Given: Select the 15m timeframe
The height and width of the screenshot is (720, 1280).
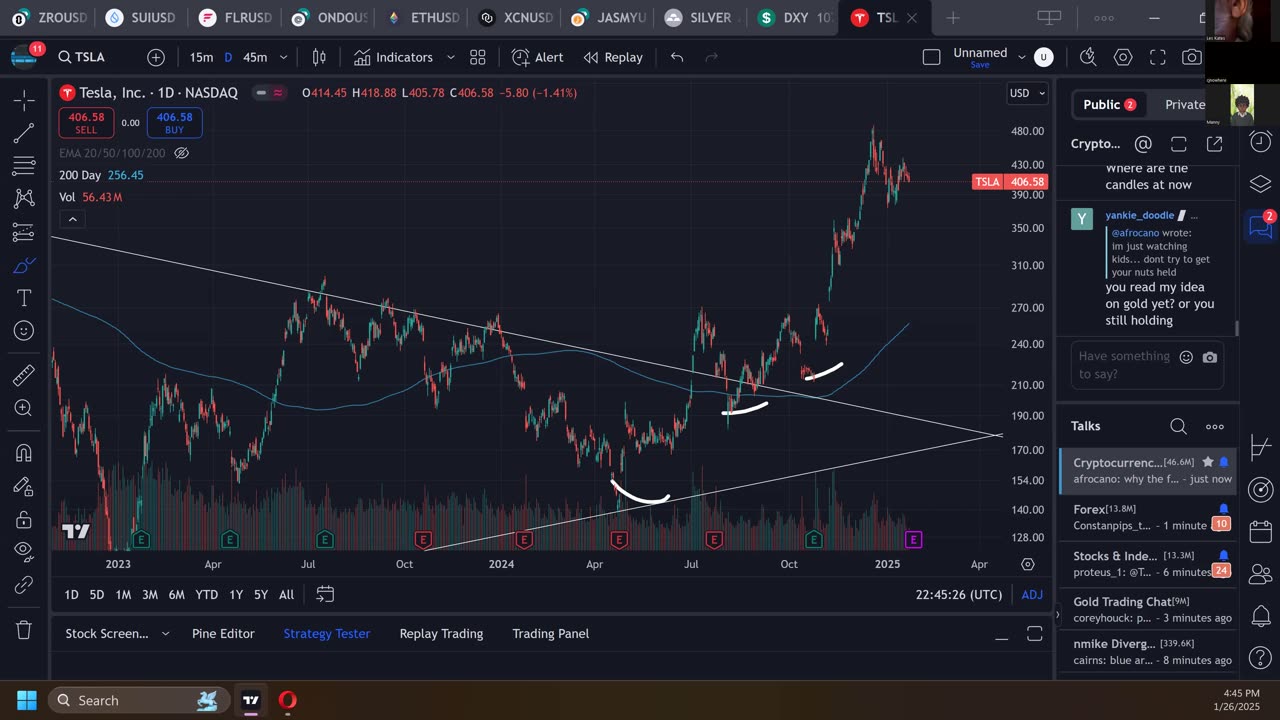Looking at the screenshot, I should 201,57.
